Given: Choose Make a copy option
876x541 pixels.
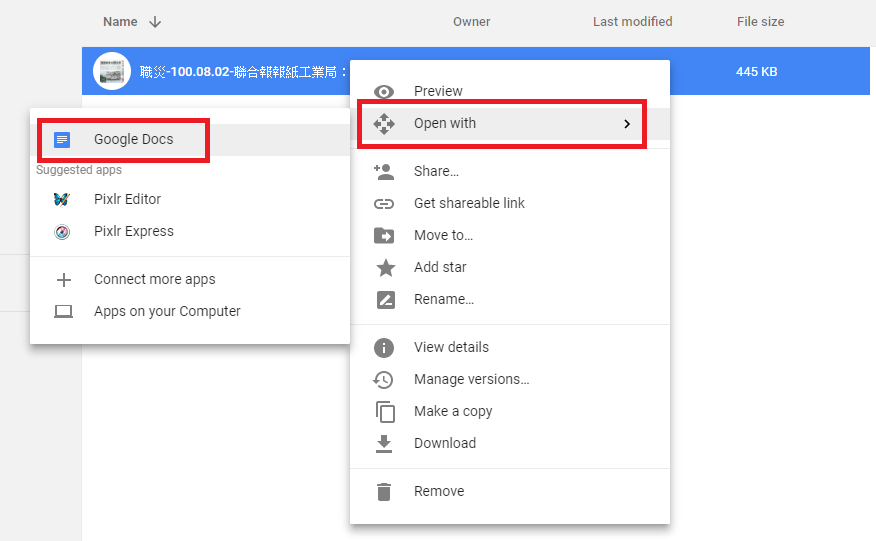Looking at the screenshot, I should [510, 411].
